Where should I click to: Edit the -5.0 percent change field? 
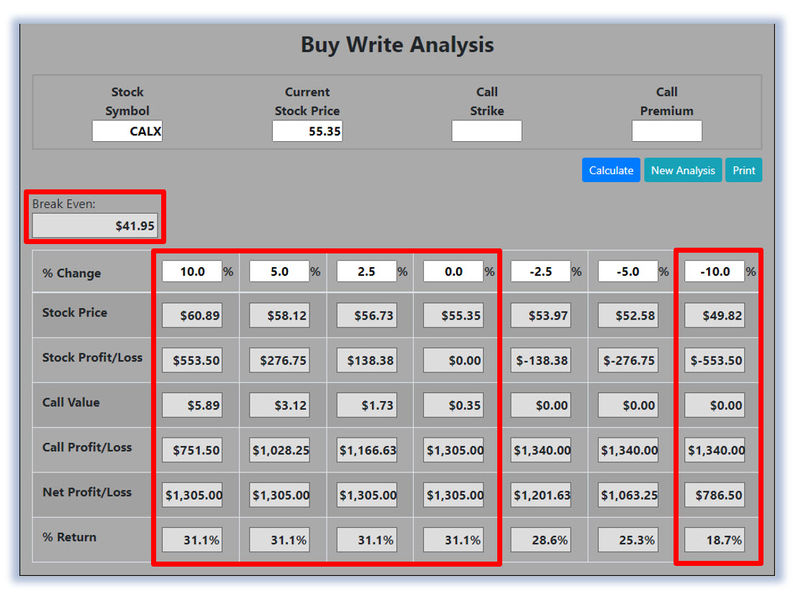click(628, 271)
